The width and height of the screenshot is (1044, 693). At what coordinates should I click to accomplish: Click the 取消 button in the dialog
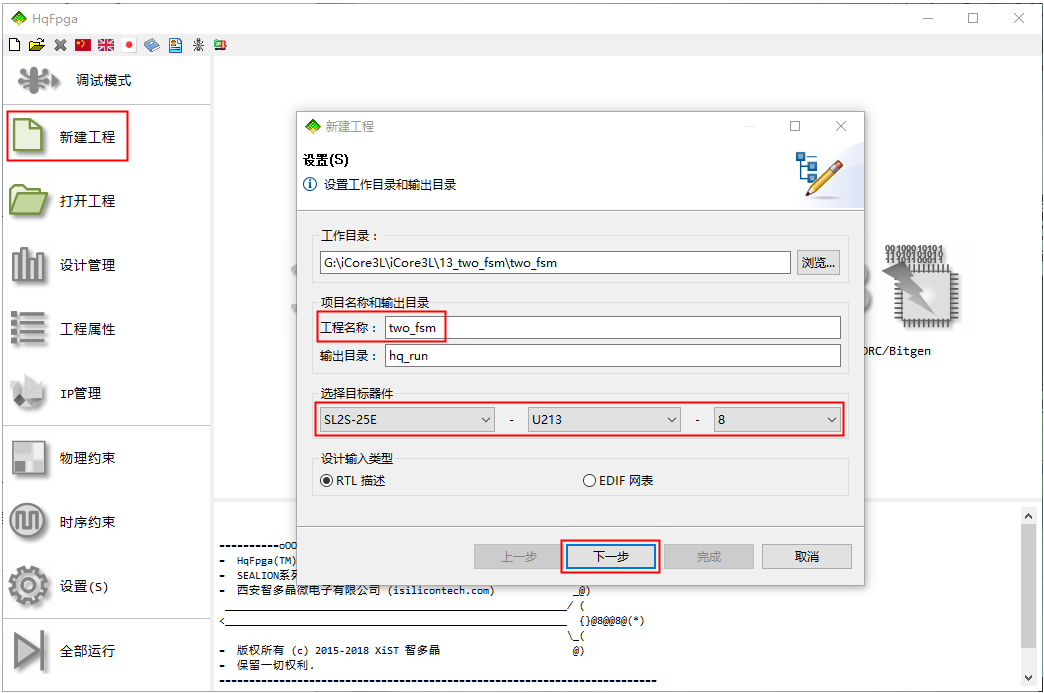(x=806, y=557)
